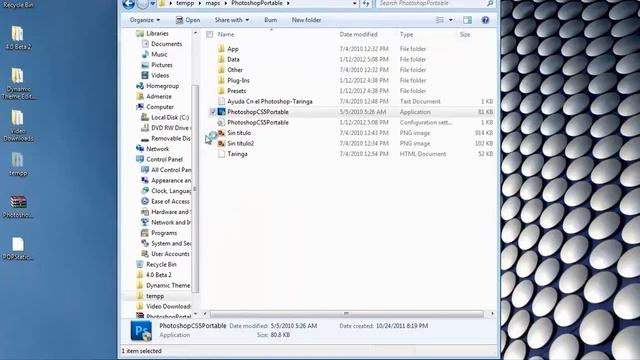Screen dimensions: 640x360
Task: Select the Taringa HTML document
Action: [237, 154]
